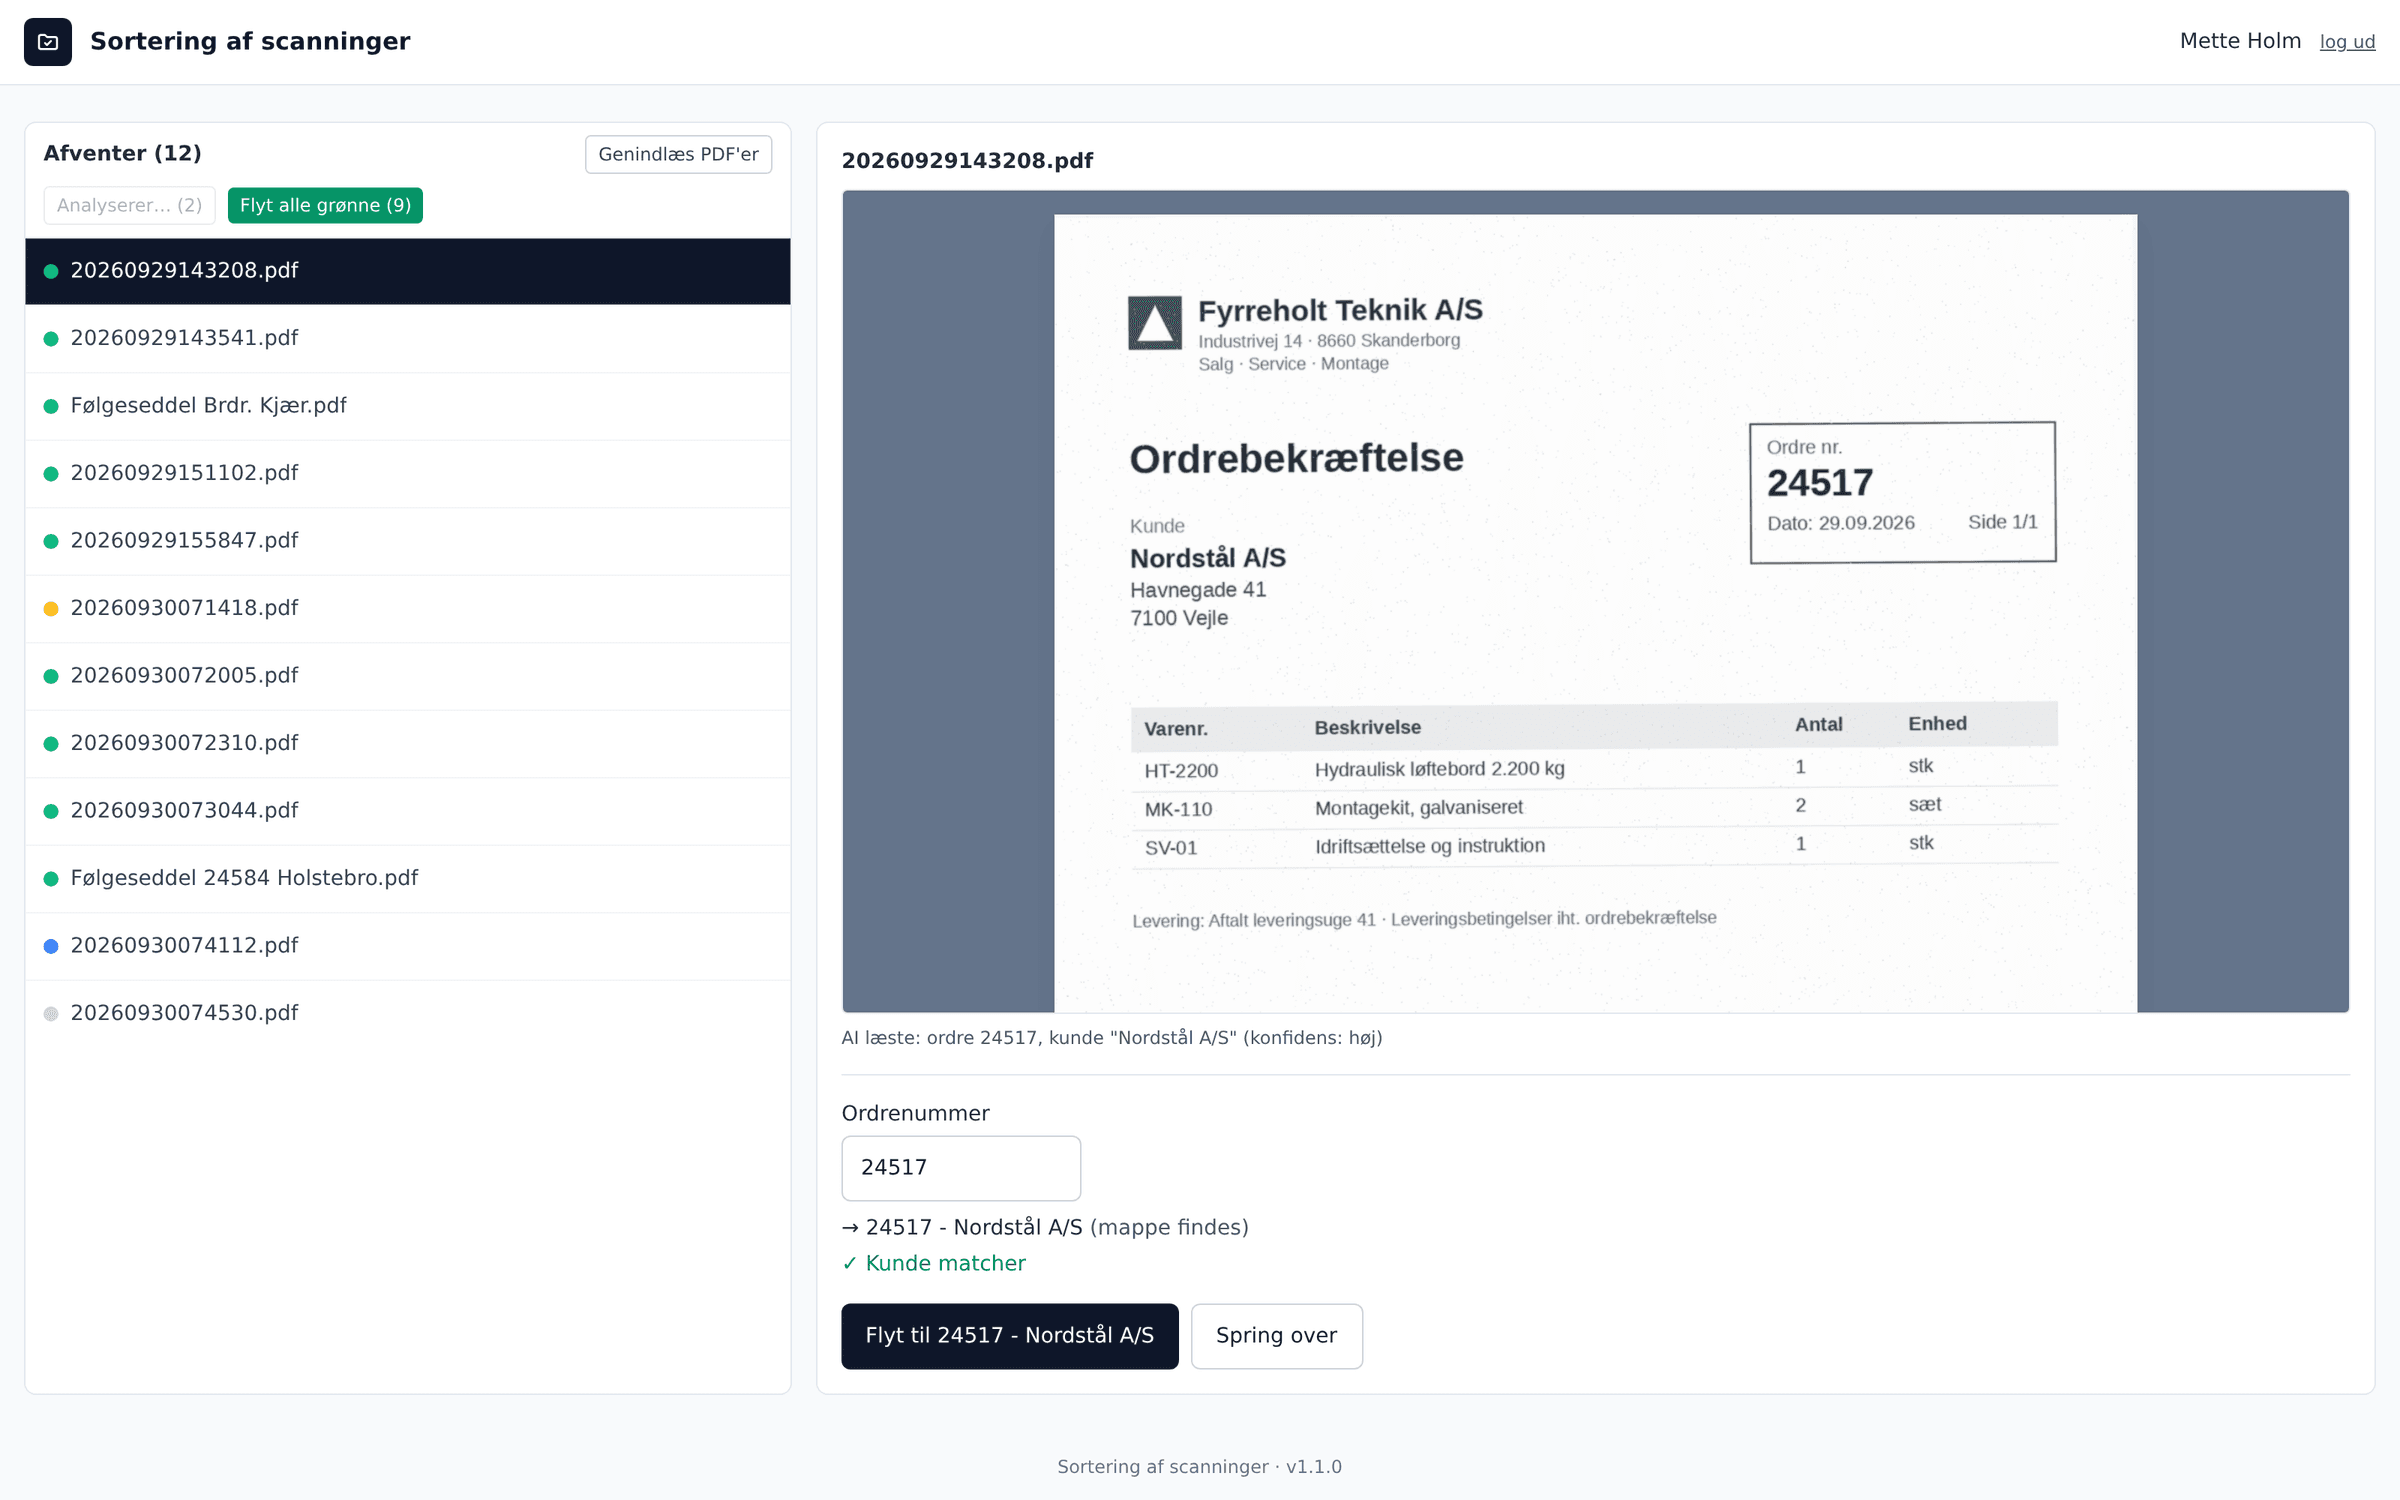
Task: Click the 20260929143208.pdf preview title
Action: [967, 161]
